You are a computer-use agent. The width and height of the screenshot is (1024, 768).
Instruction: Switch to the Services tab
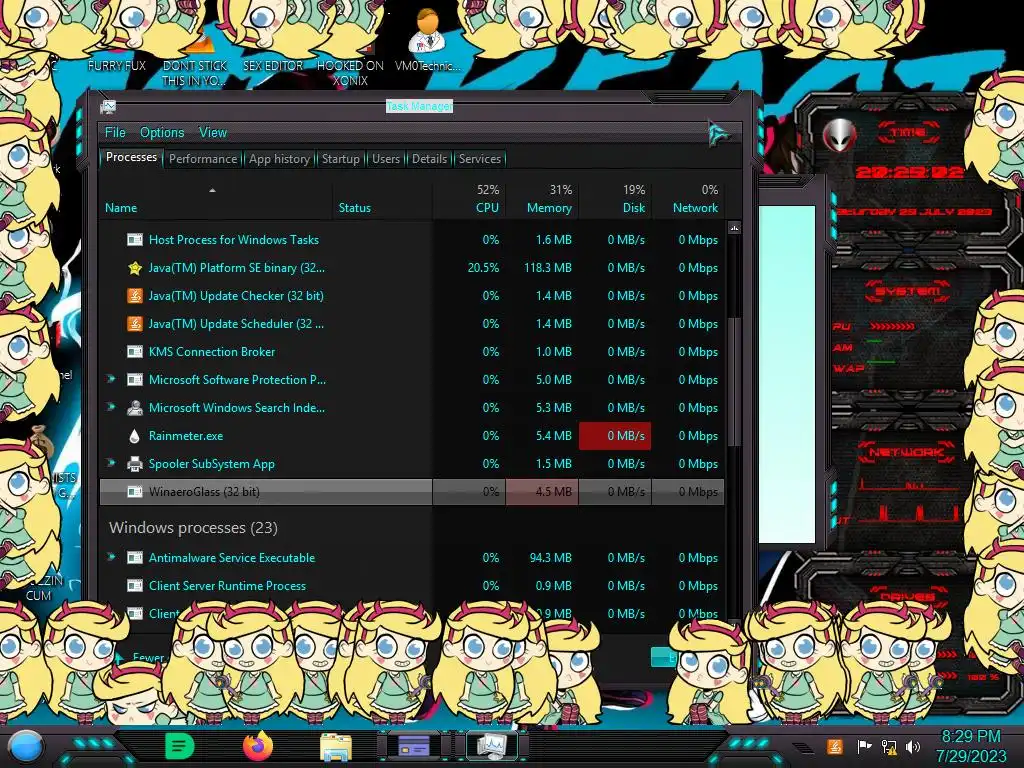(479, 159)
